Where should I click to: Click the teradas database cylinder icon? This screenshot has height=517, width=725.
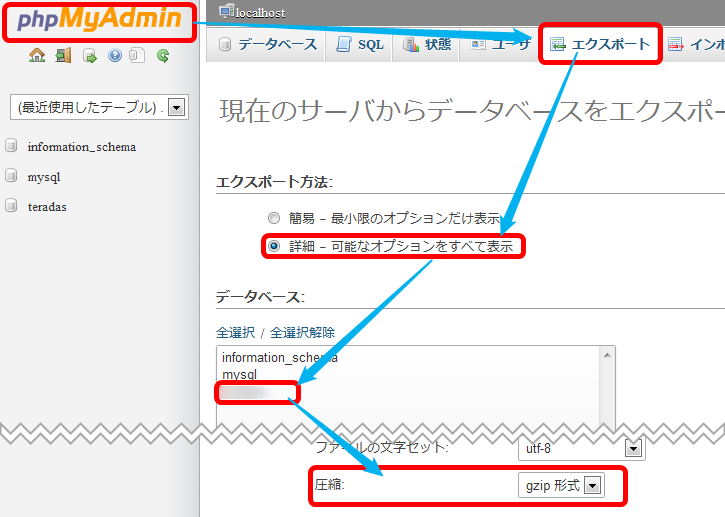[11, 206]
